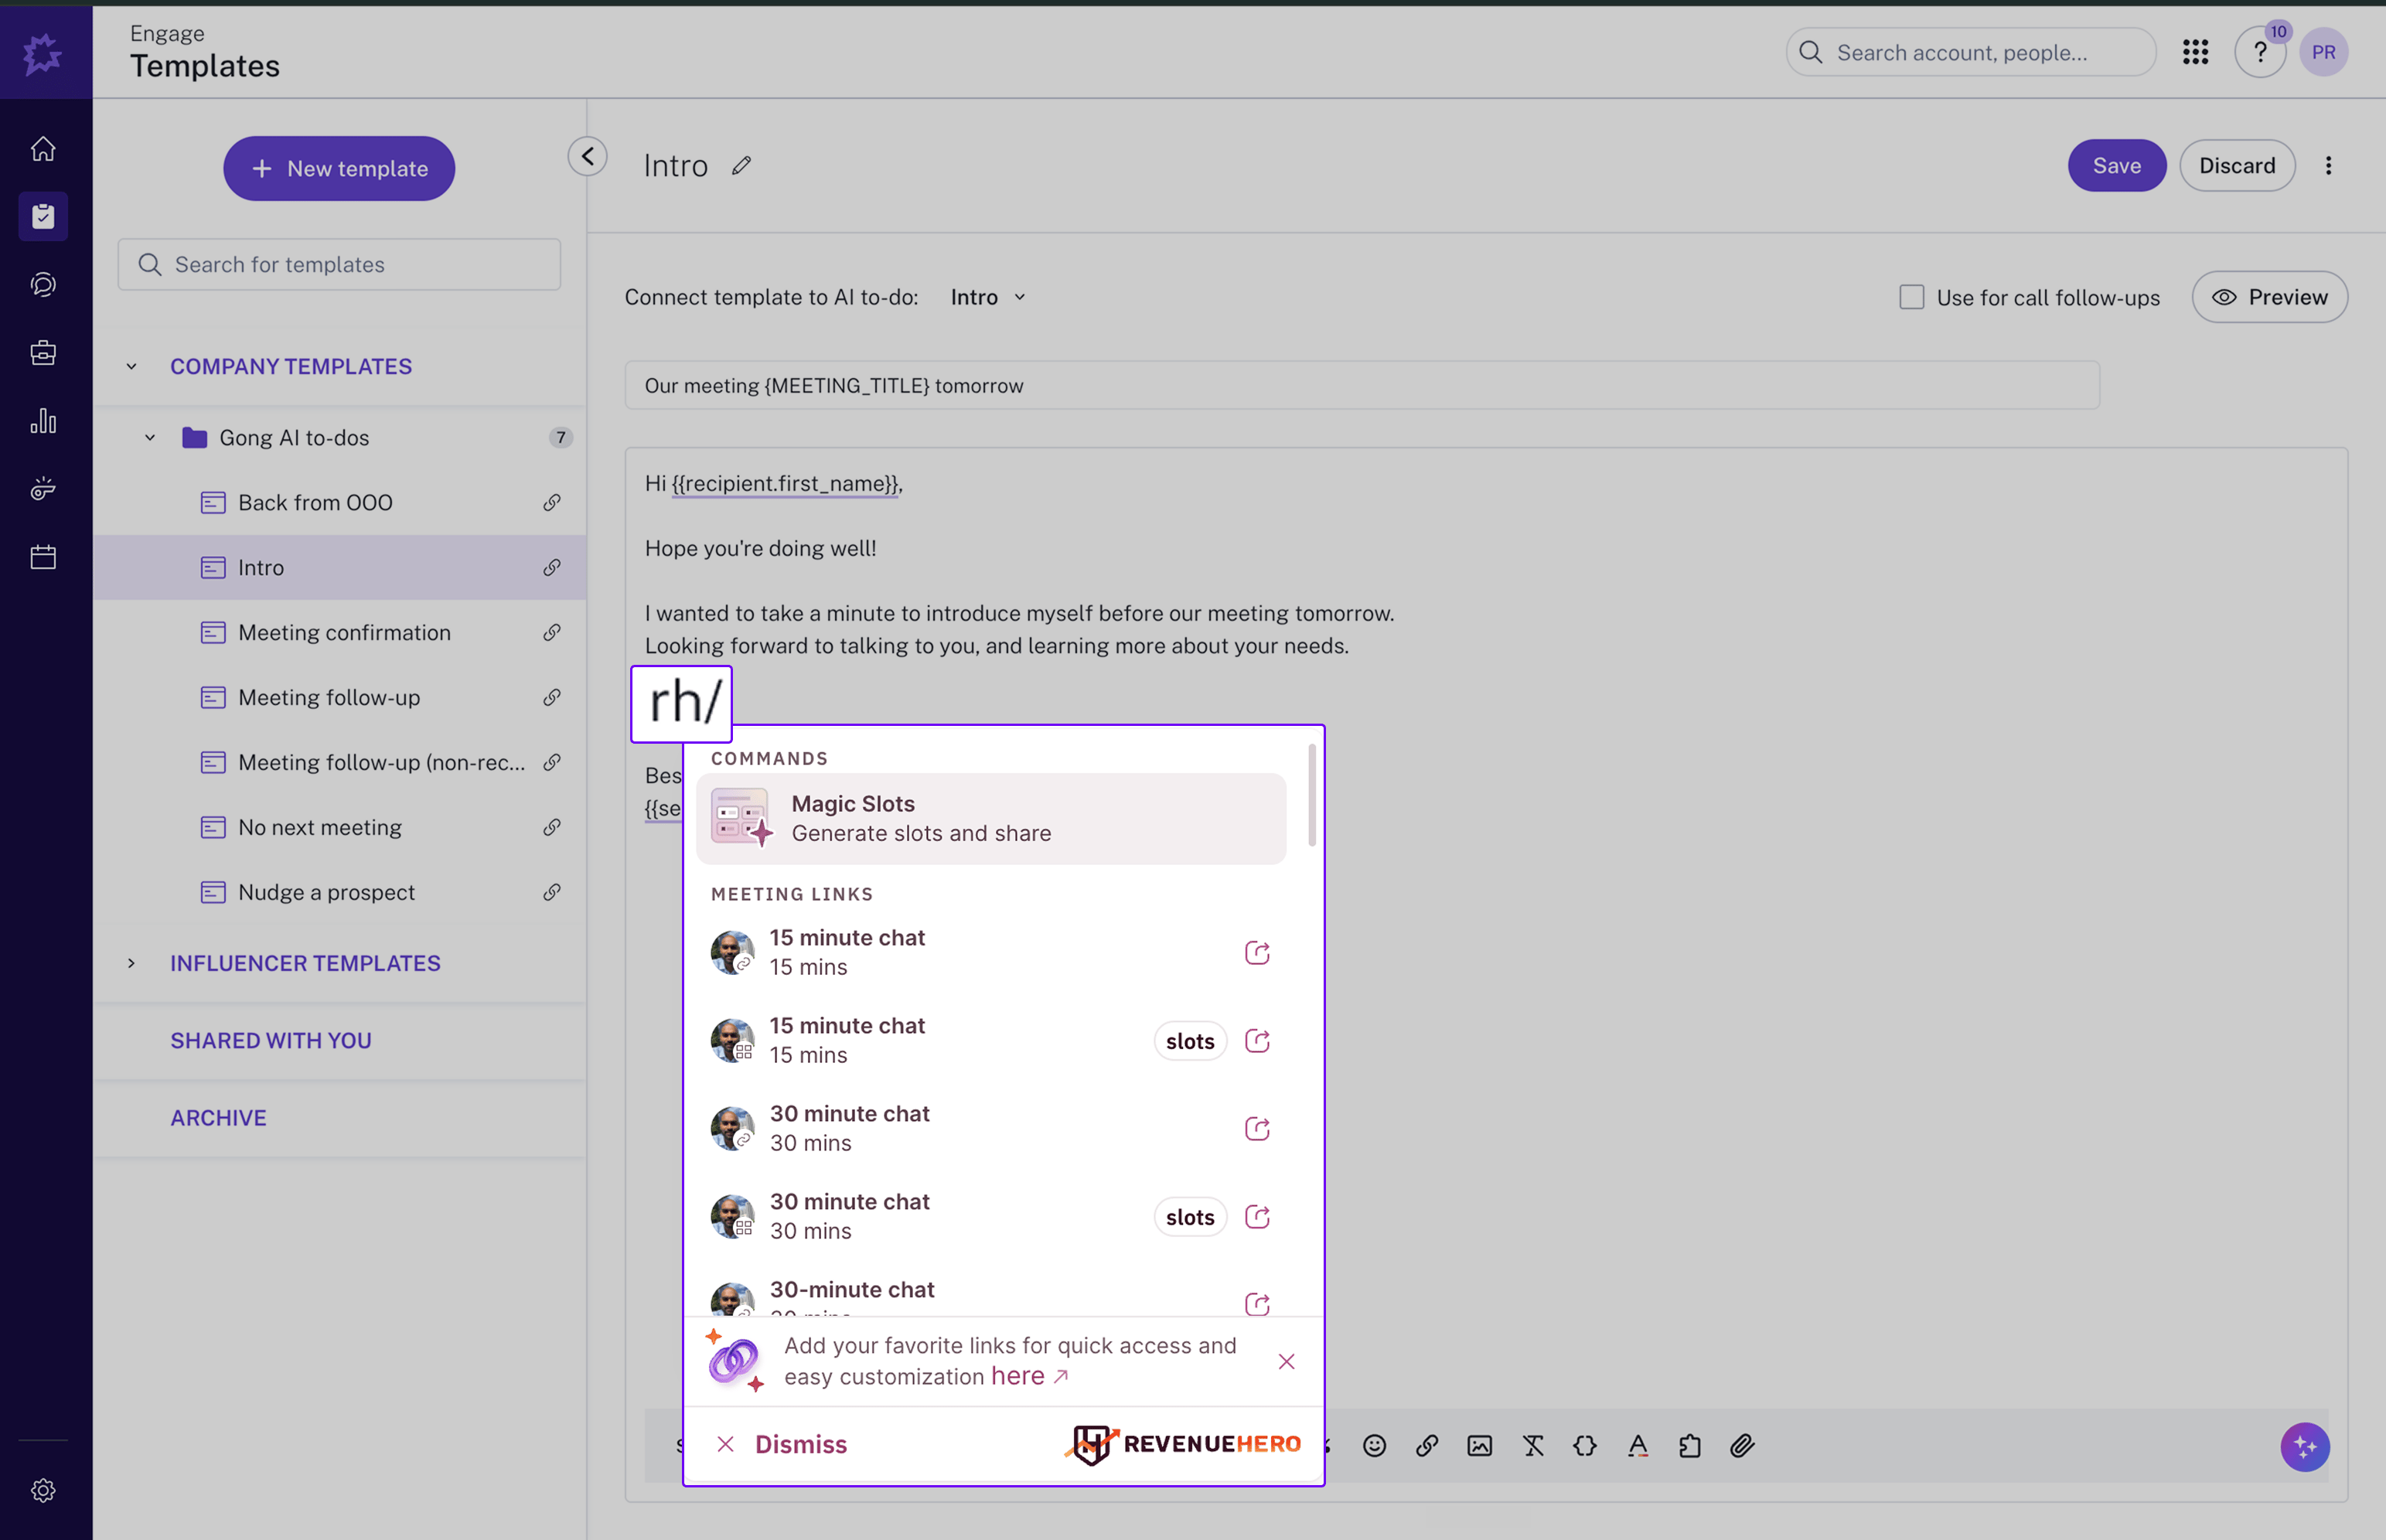Expand the Influencer Templates section
The height and width of the screenshot is (1540, 2386).
pos(131,963)
